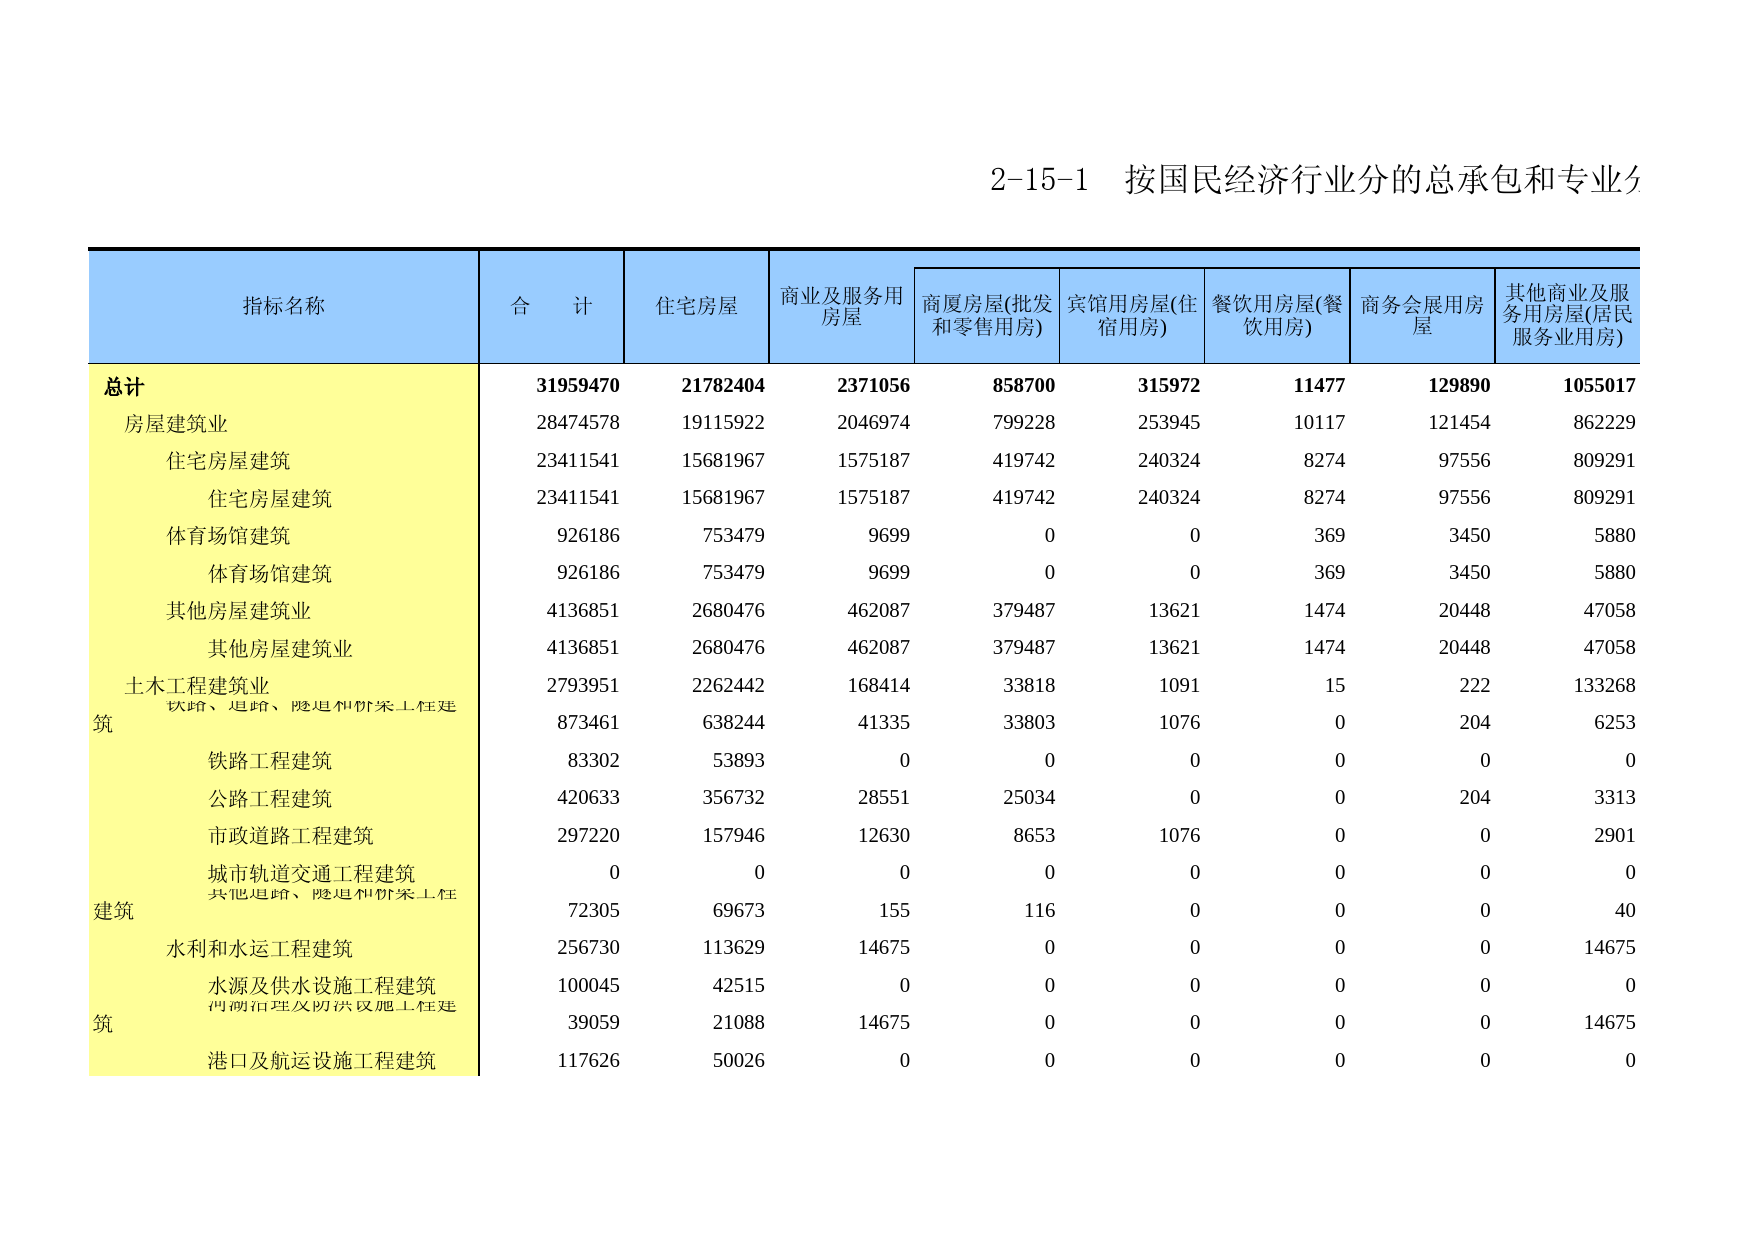
Task: Select the 港口及航运设施工程建筑 row label
Action: (x=321, y=1061)
